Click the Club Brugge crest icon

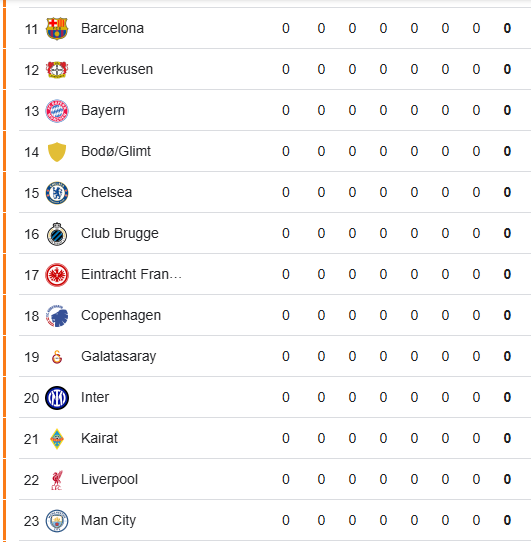(57, 234)
